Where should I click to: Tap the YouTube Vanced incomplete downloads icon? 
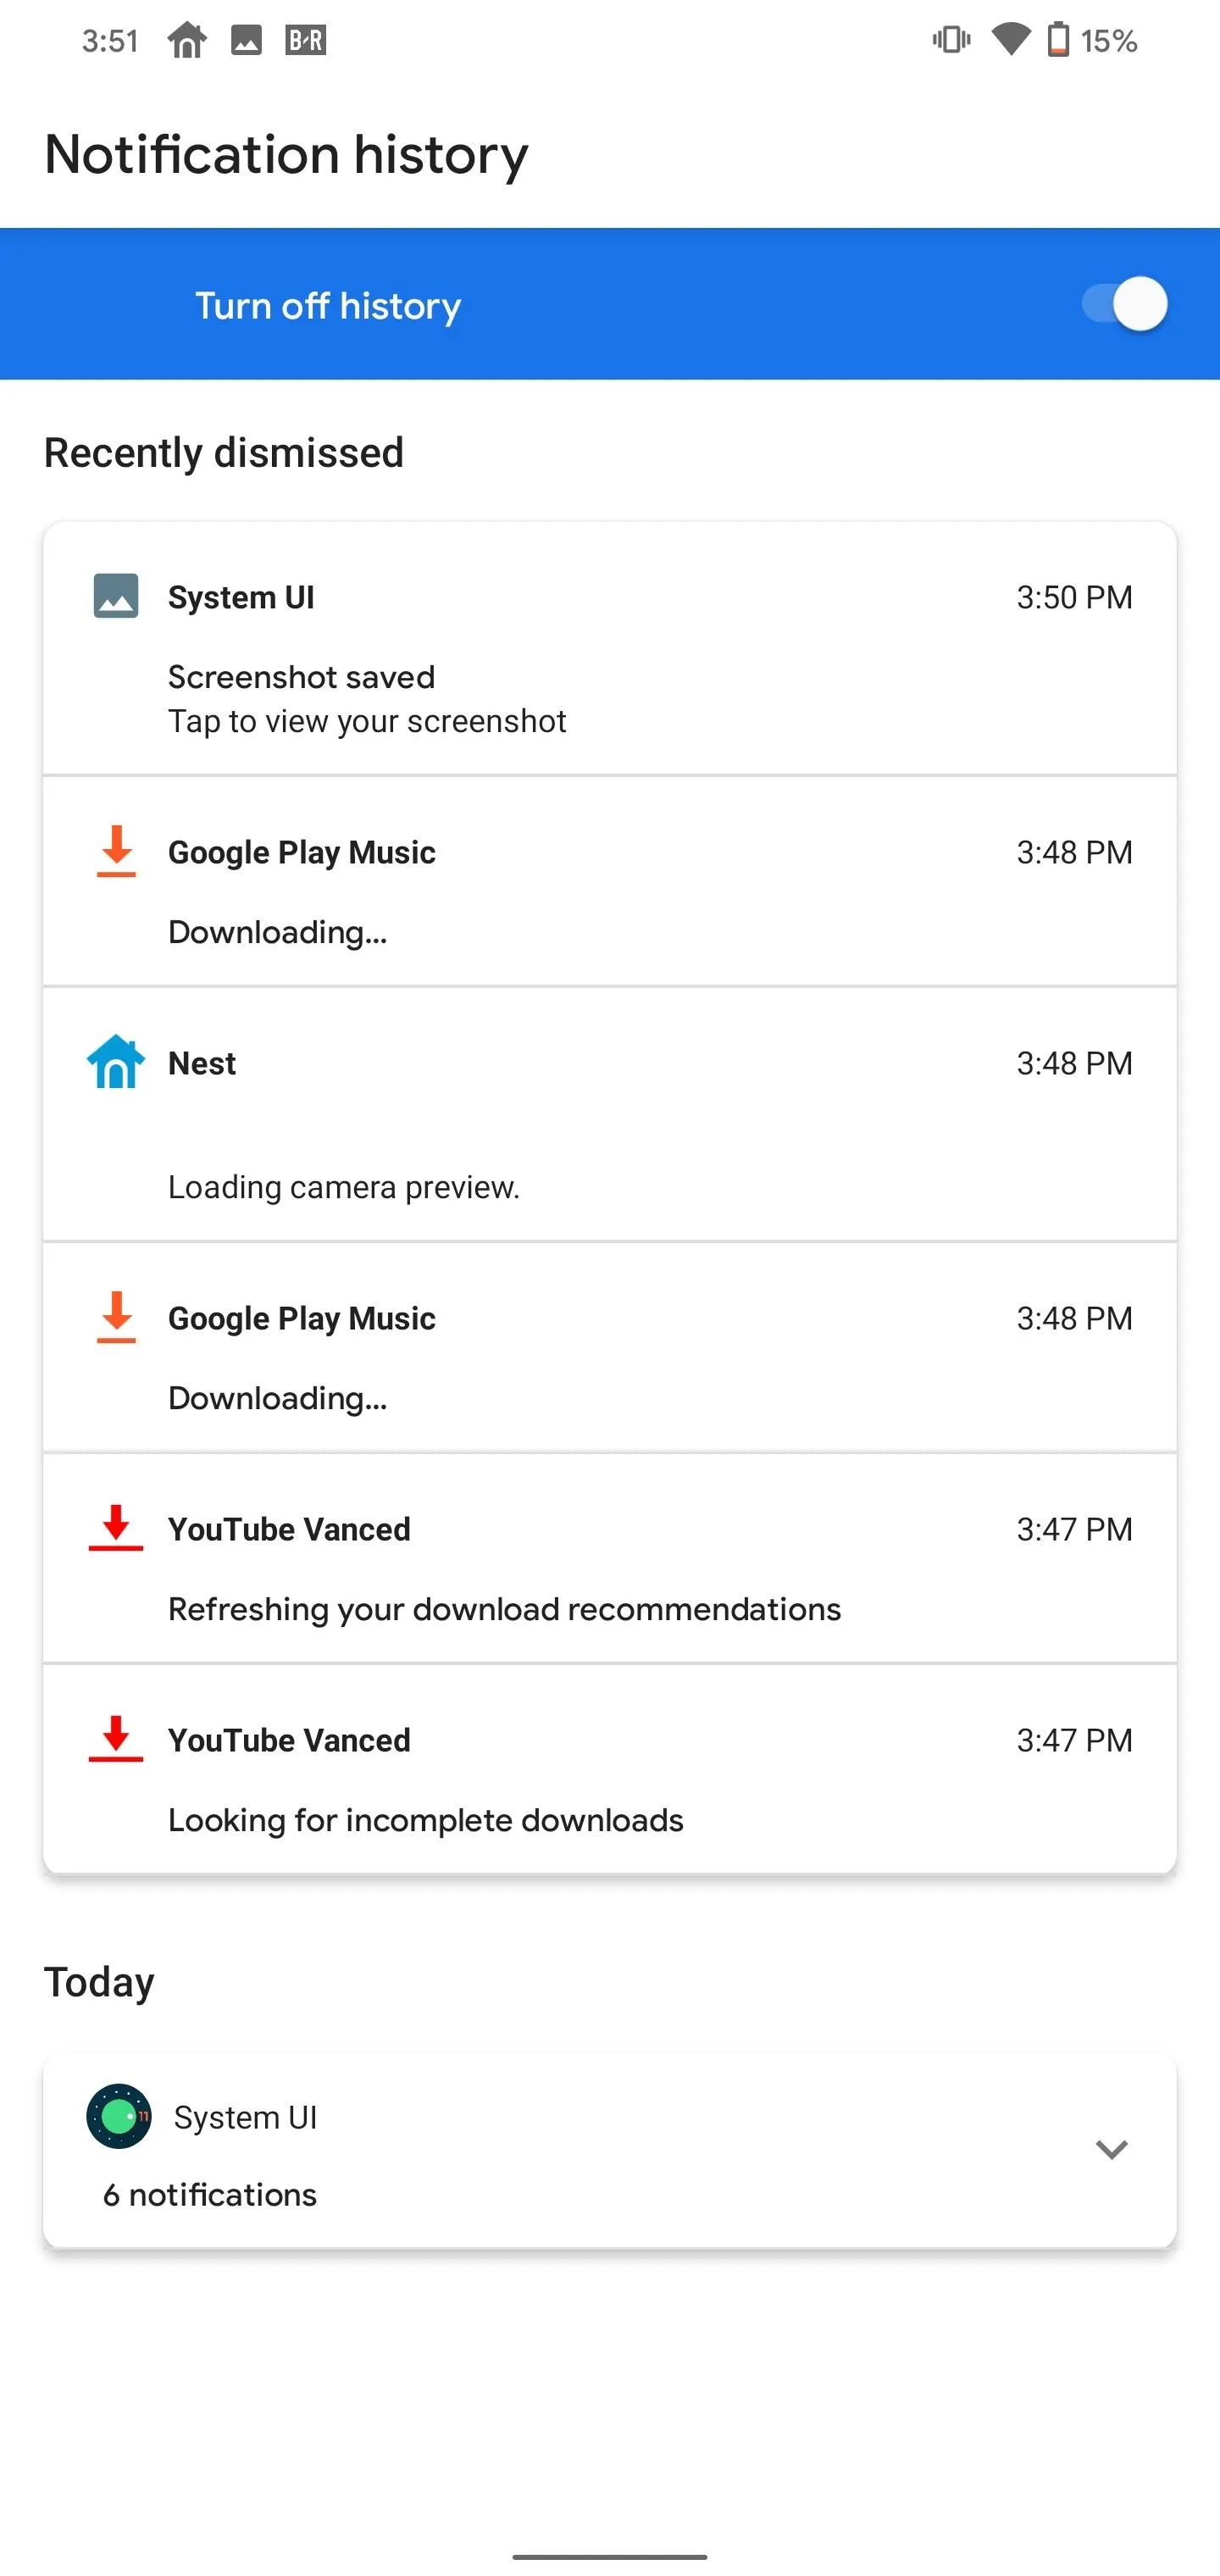pyautogui.click(x=116, y=1739)
